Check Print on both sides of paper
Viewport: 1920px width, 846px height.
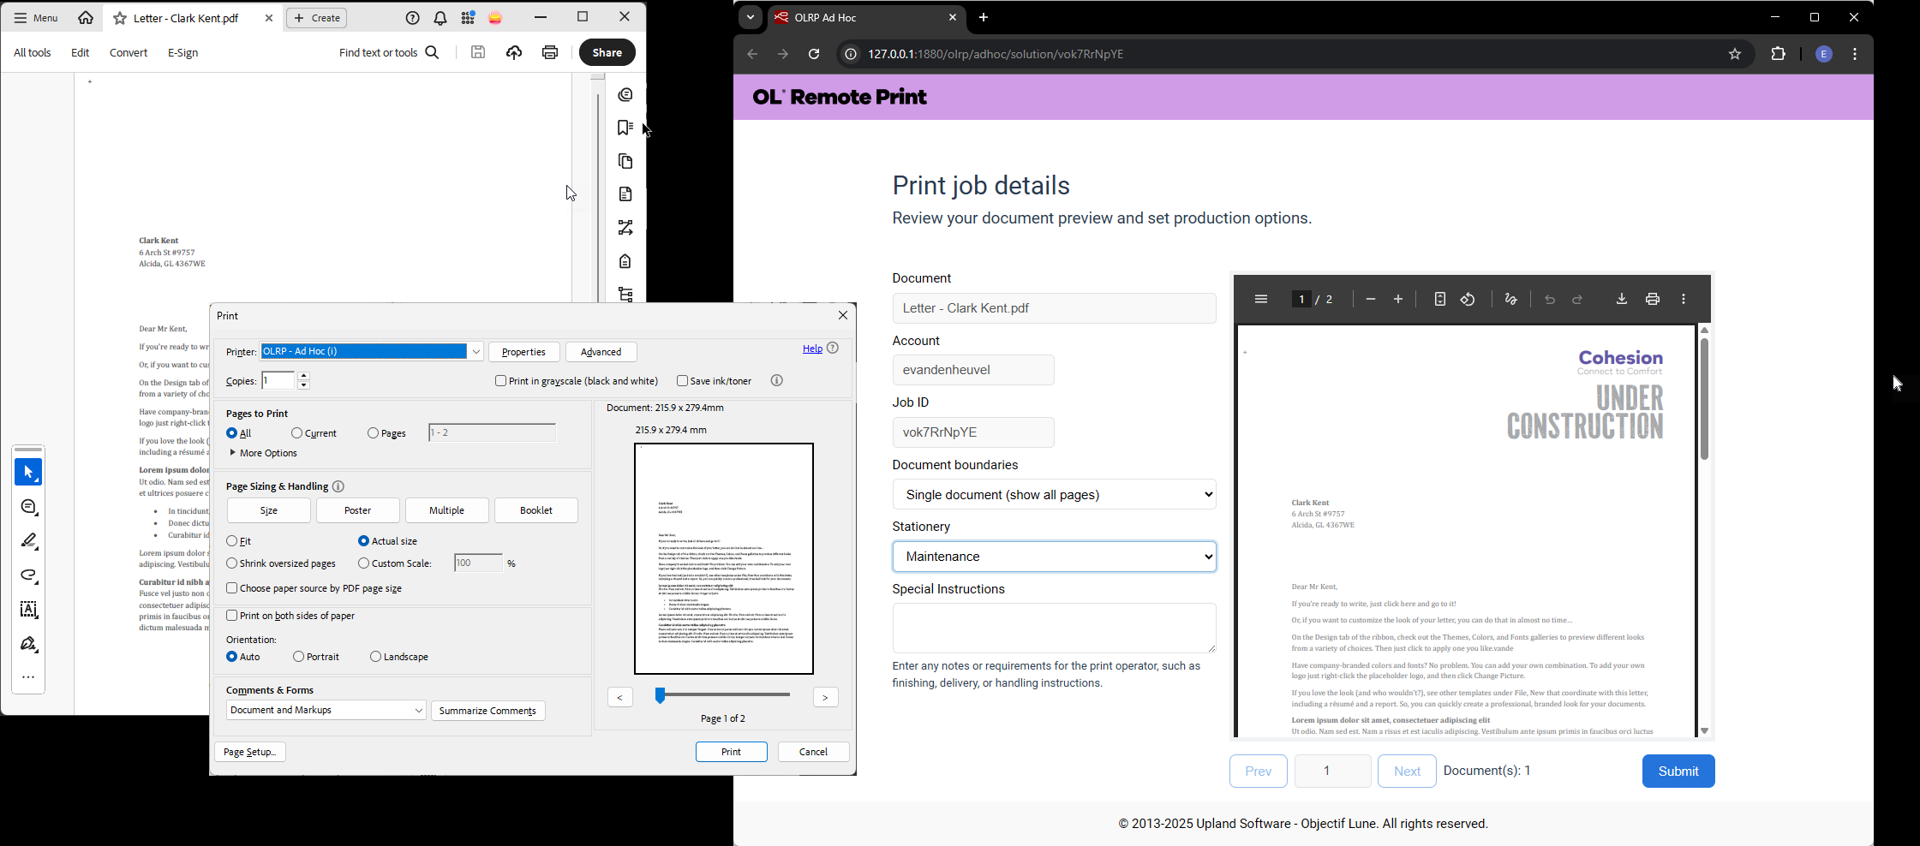[x=232, y=616]
